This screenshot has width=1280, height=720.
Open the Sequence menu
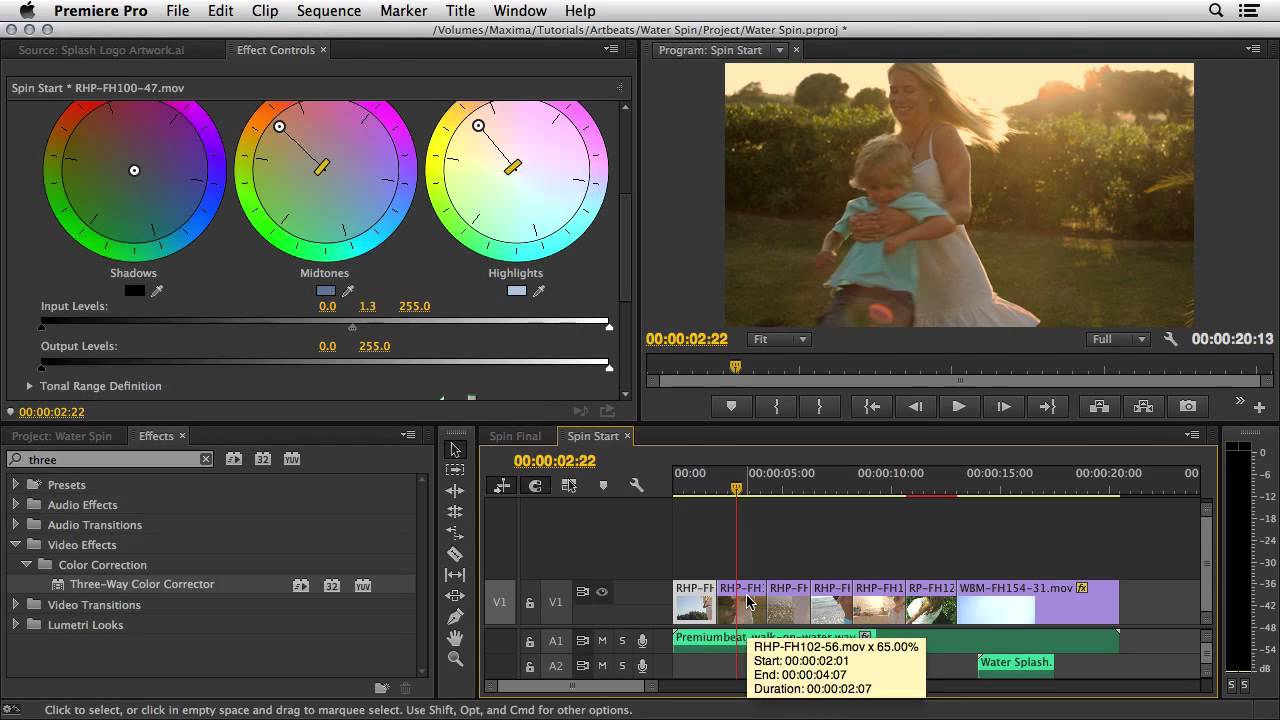328,11
